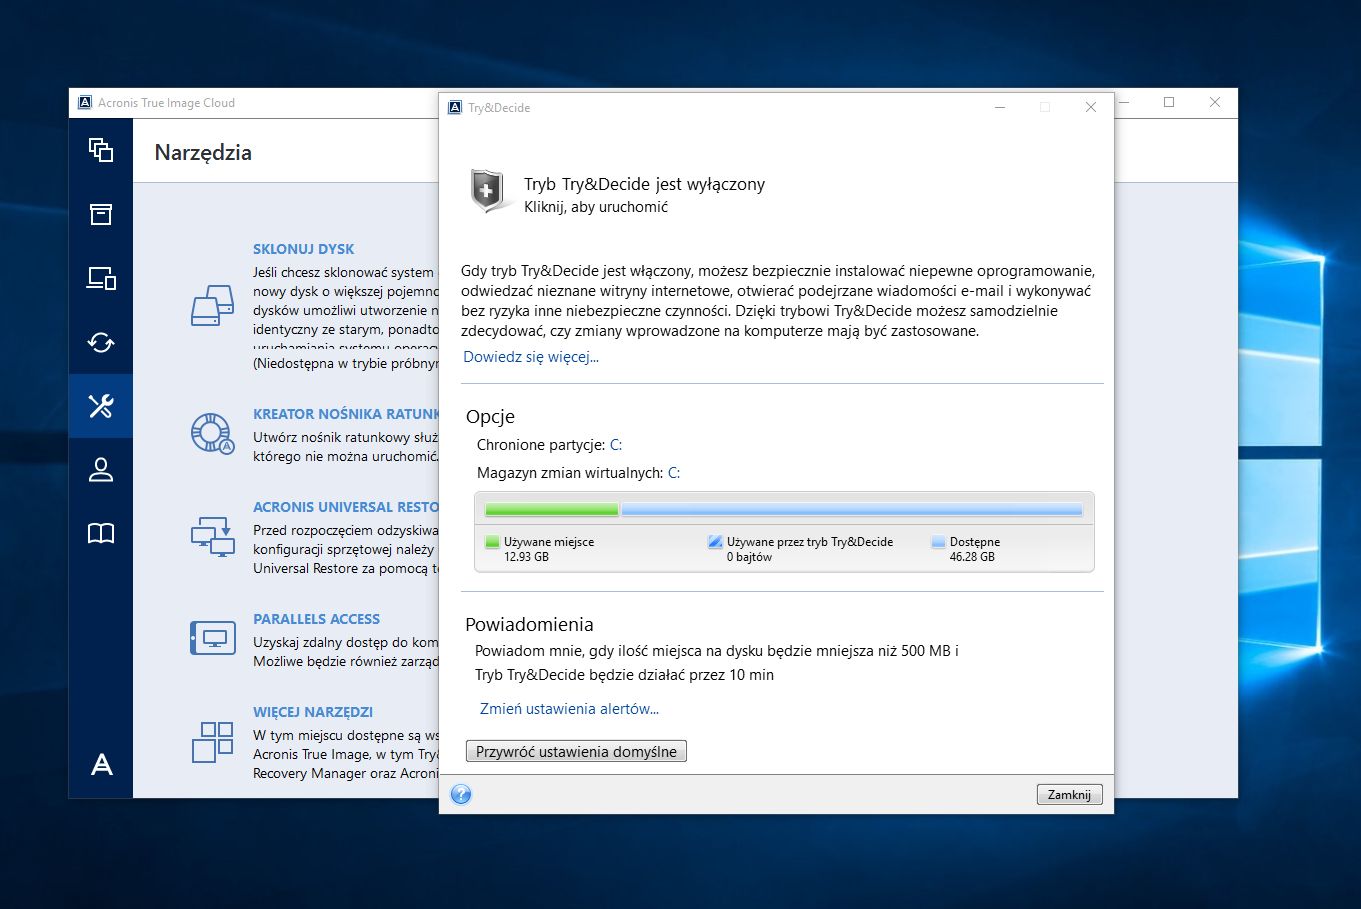Click 'Tryb Try&Decide jest wyłączony' status text
1361x909 pixels.
[x=645, y=184]
